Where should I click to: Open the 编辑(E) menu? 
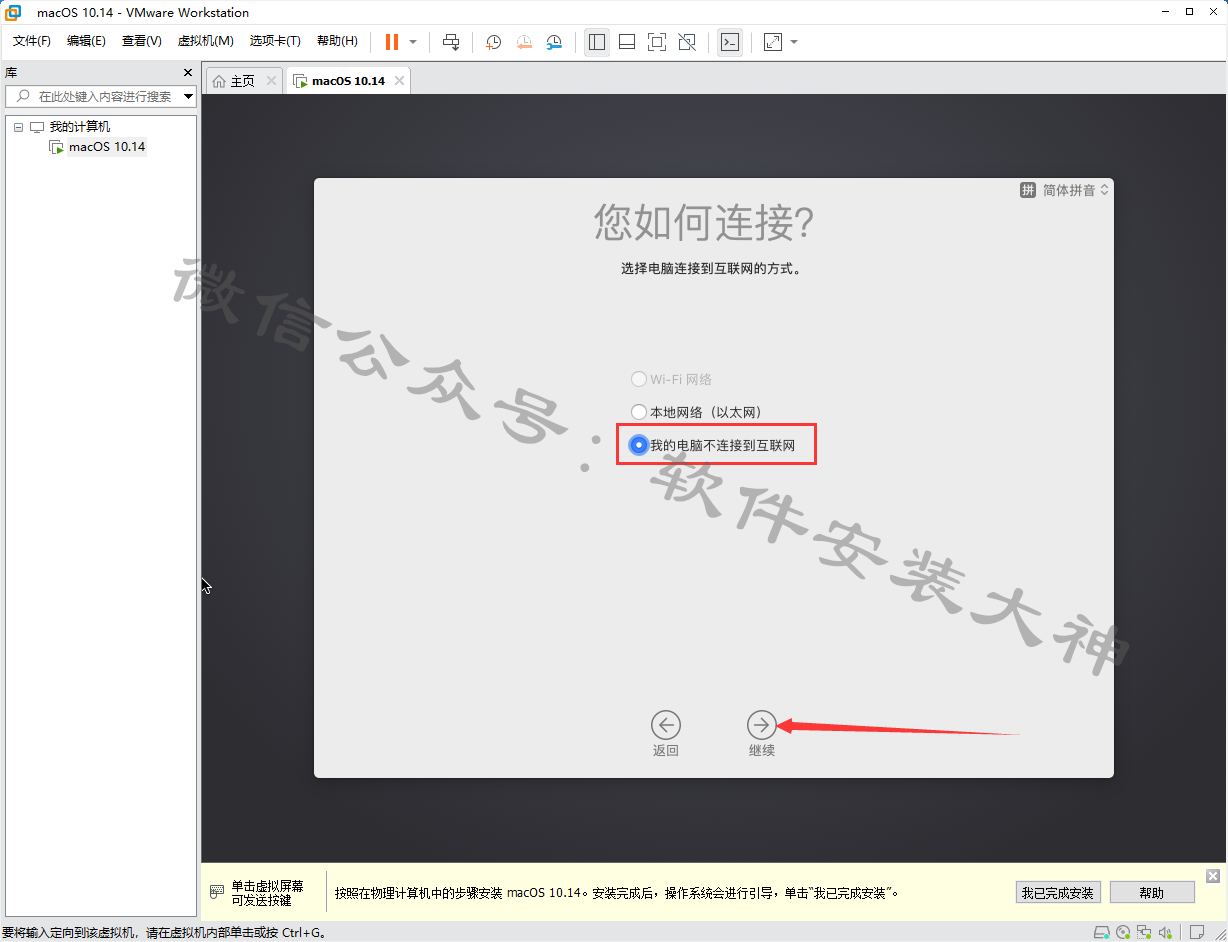click(86, 41)
